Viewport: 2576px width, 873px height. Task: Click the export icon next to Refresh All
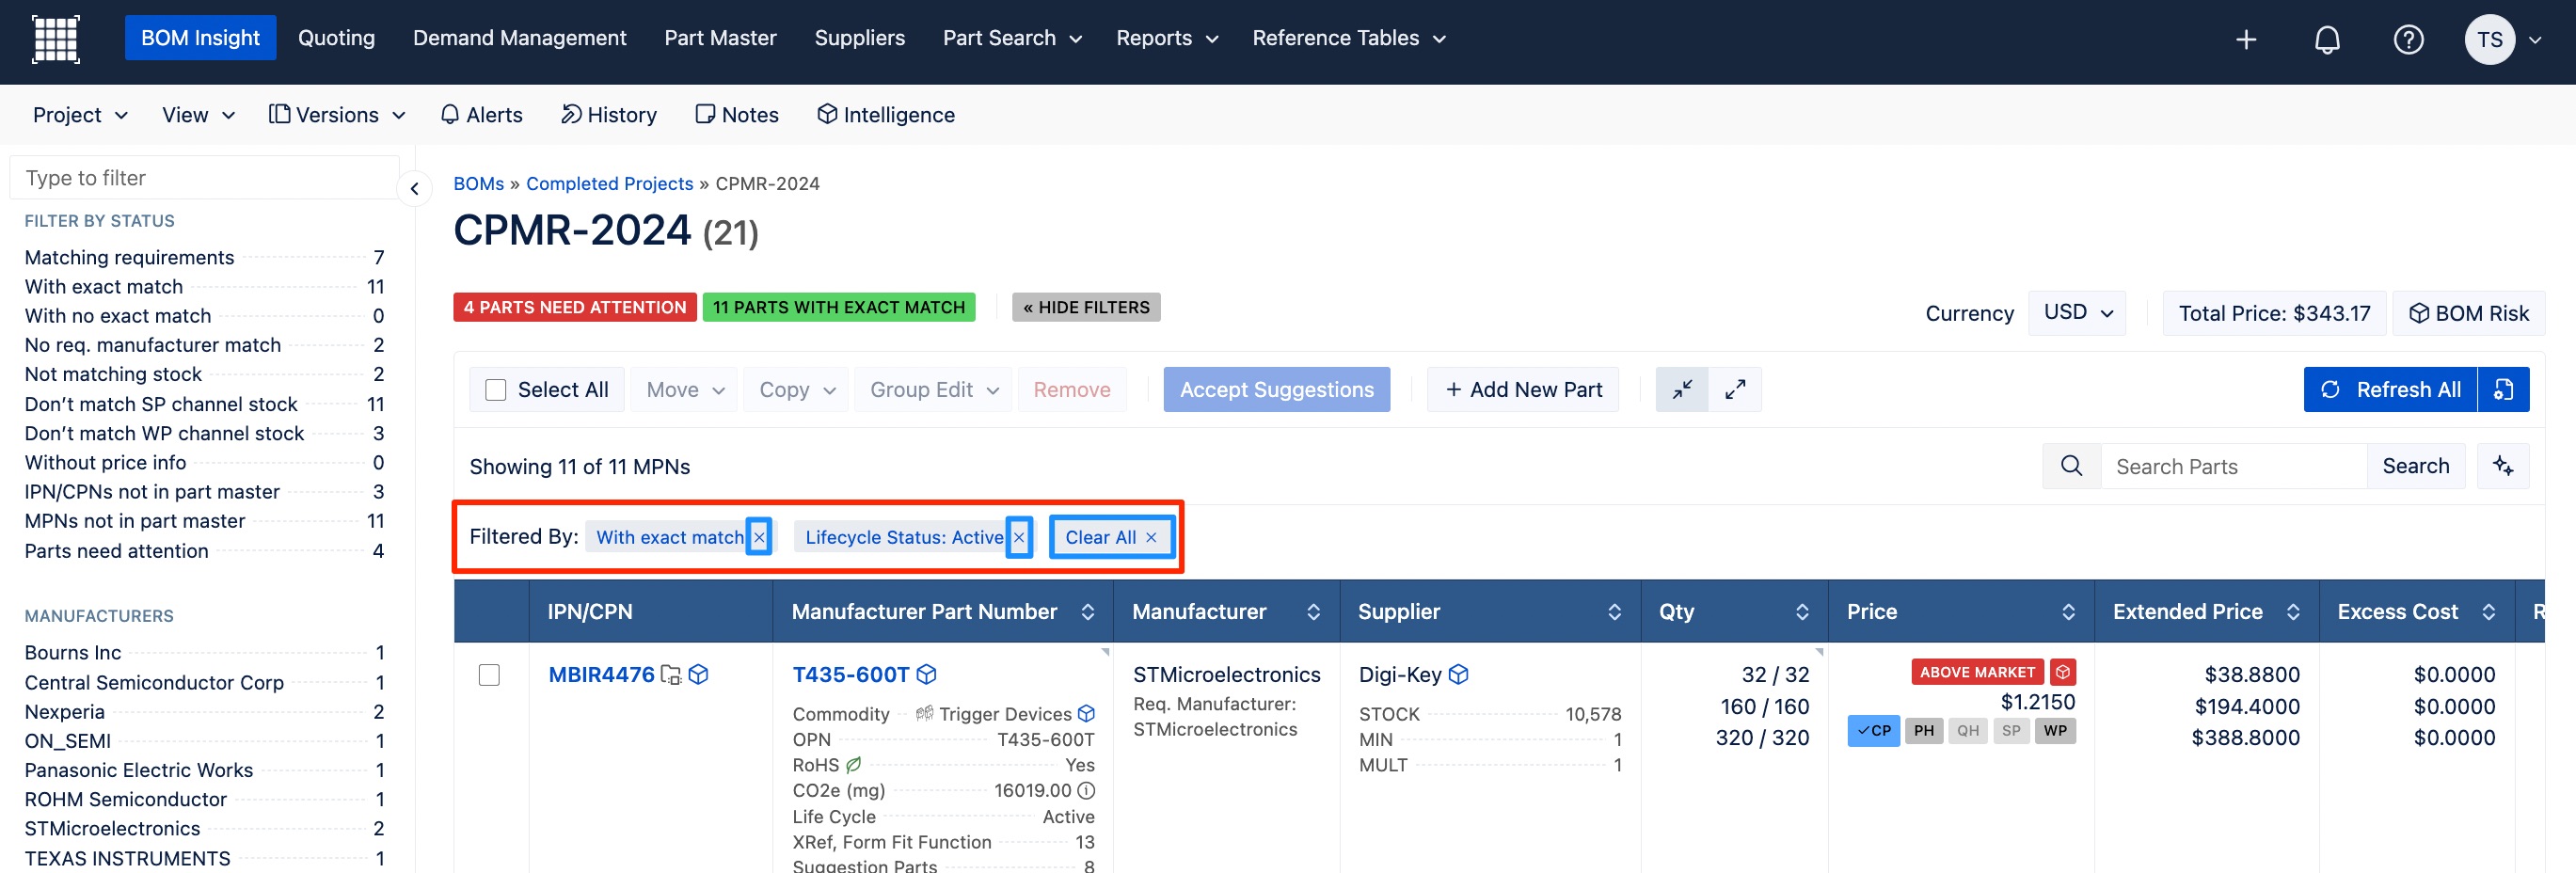(x=2503, y=389)
